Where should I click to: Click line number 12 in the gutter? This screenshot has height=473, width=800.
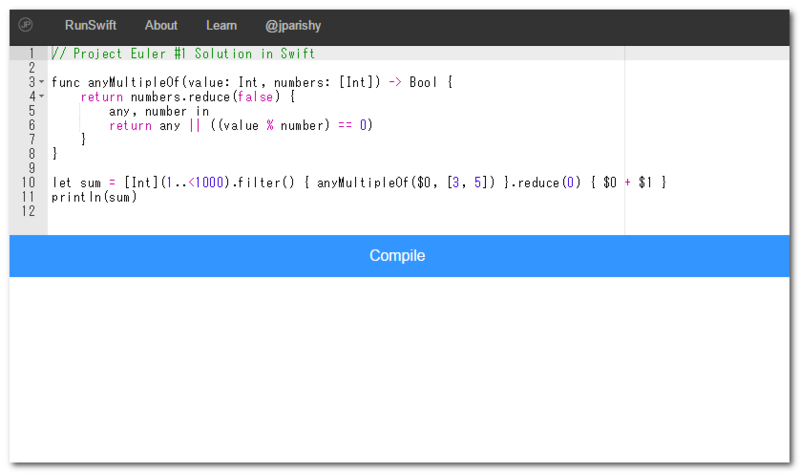click(x=29, y=211)
